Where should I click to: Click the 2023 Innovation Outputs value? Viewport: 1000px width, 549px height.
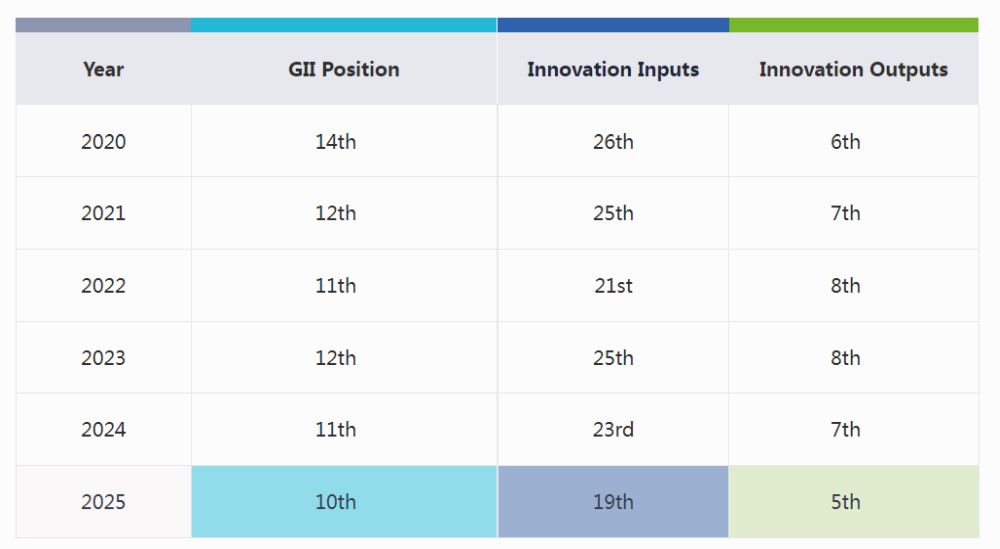point(845,357)
